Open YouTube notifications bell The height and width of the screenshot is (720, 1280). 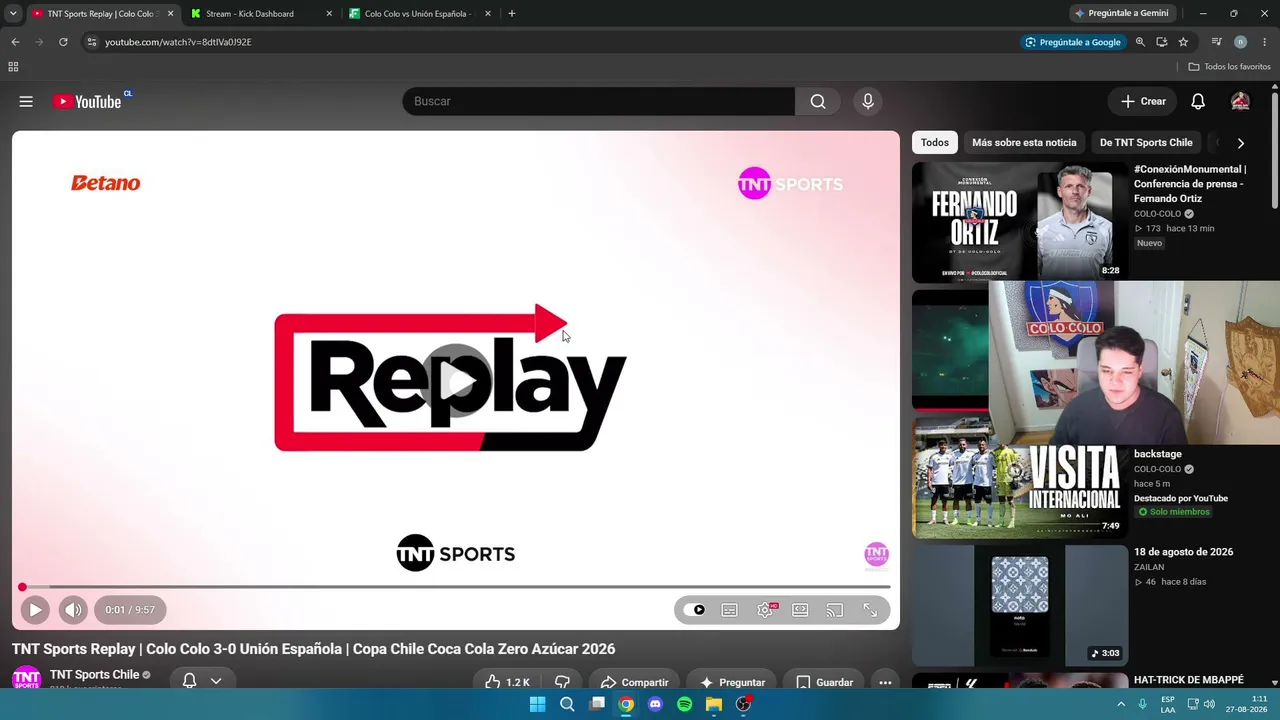[x=1198, y=101]
